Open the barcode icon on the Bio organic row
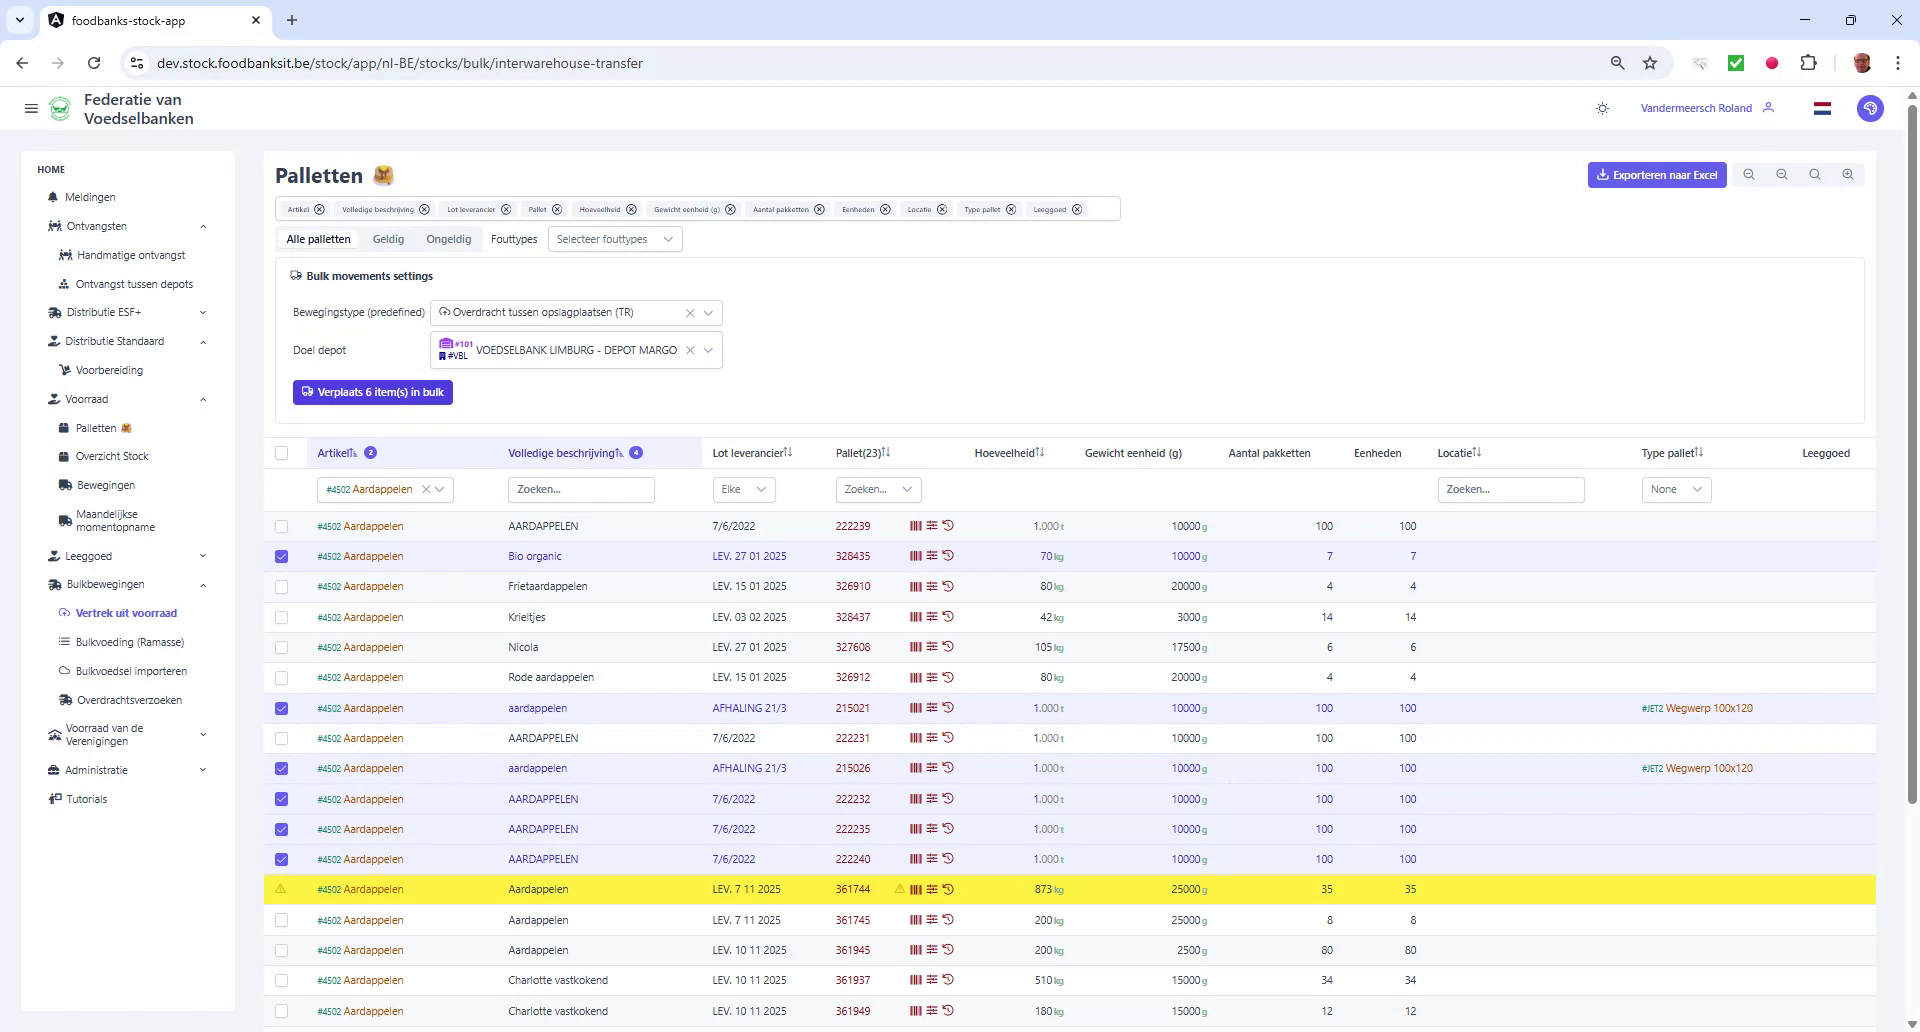This screenshot has width=1920, height=1032. point(915,556)
